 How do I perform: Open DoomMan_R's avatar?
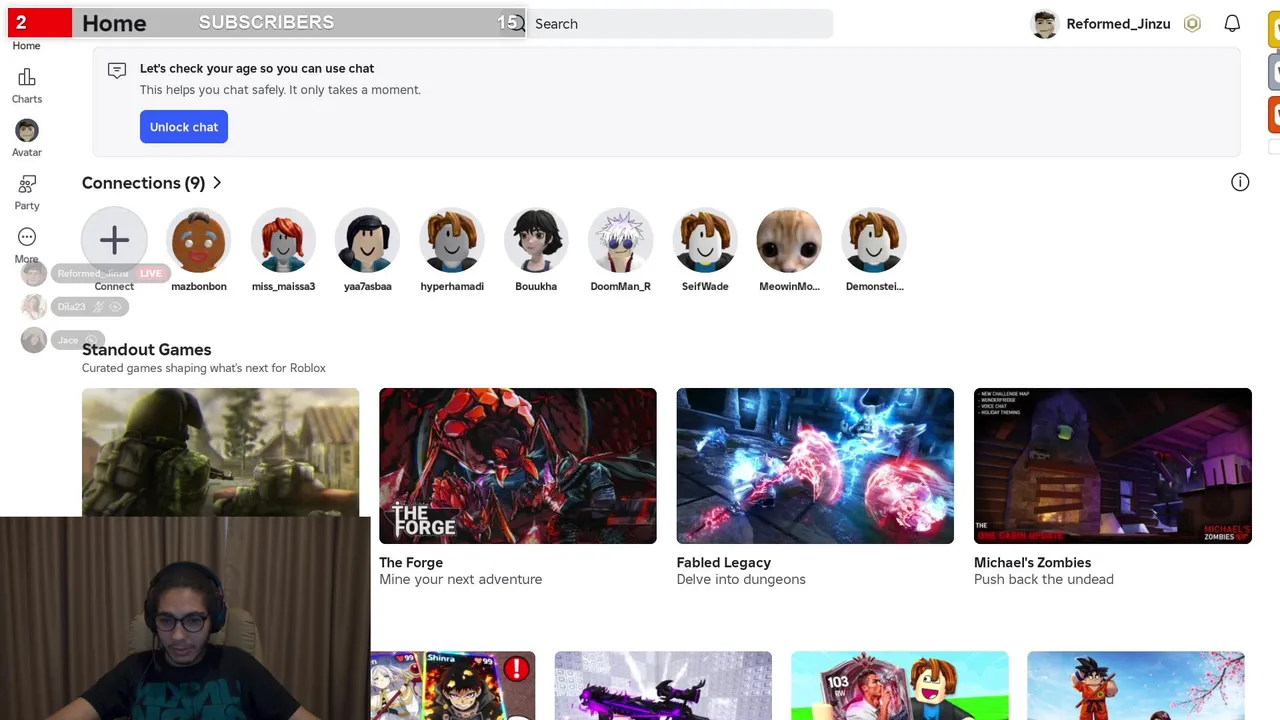point(620,240)
